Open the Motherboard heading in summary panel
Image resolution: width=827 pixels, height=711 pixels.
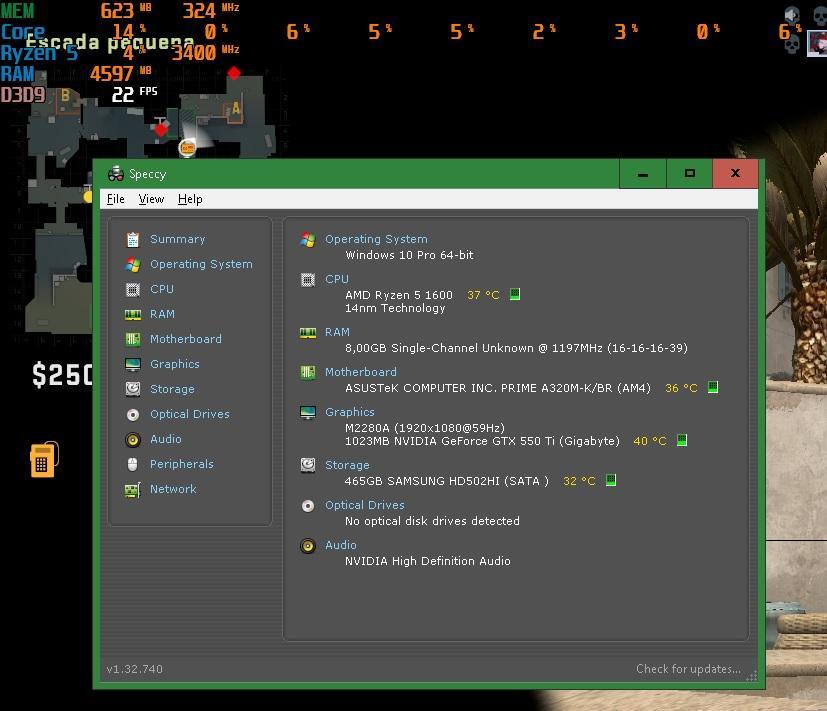click(x=360, y=372)
